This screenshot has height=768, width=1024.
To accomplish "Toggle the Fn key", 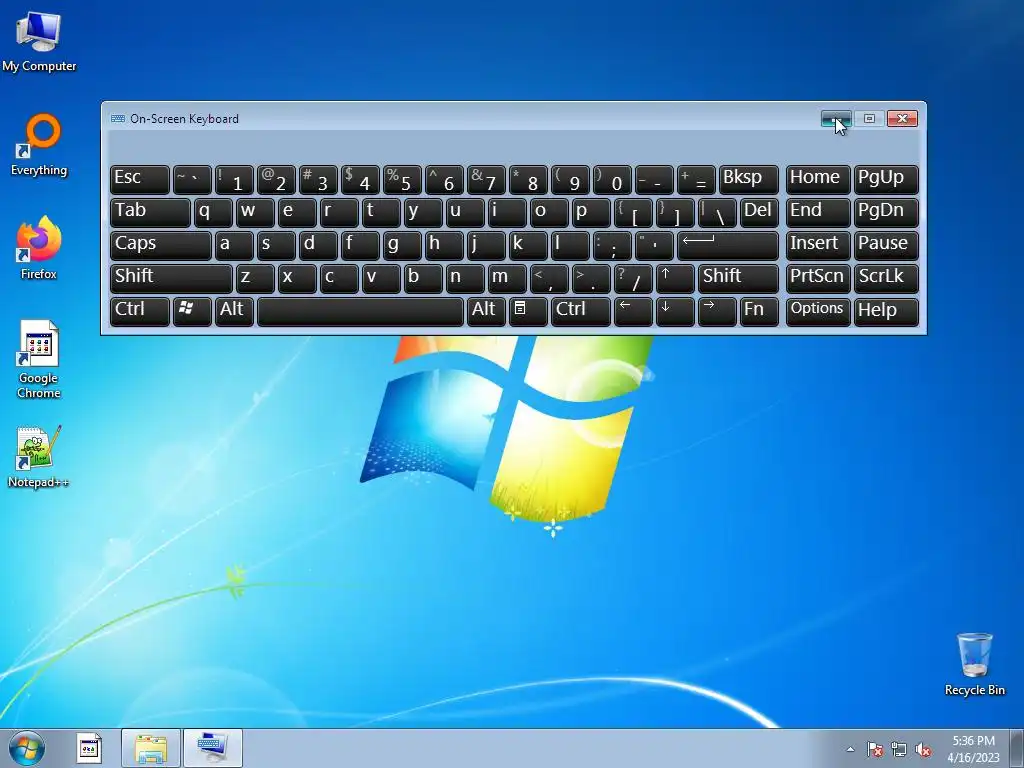I will tap(759, 310).
